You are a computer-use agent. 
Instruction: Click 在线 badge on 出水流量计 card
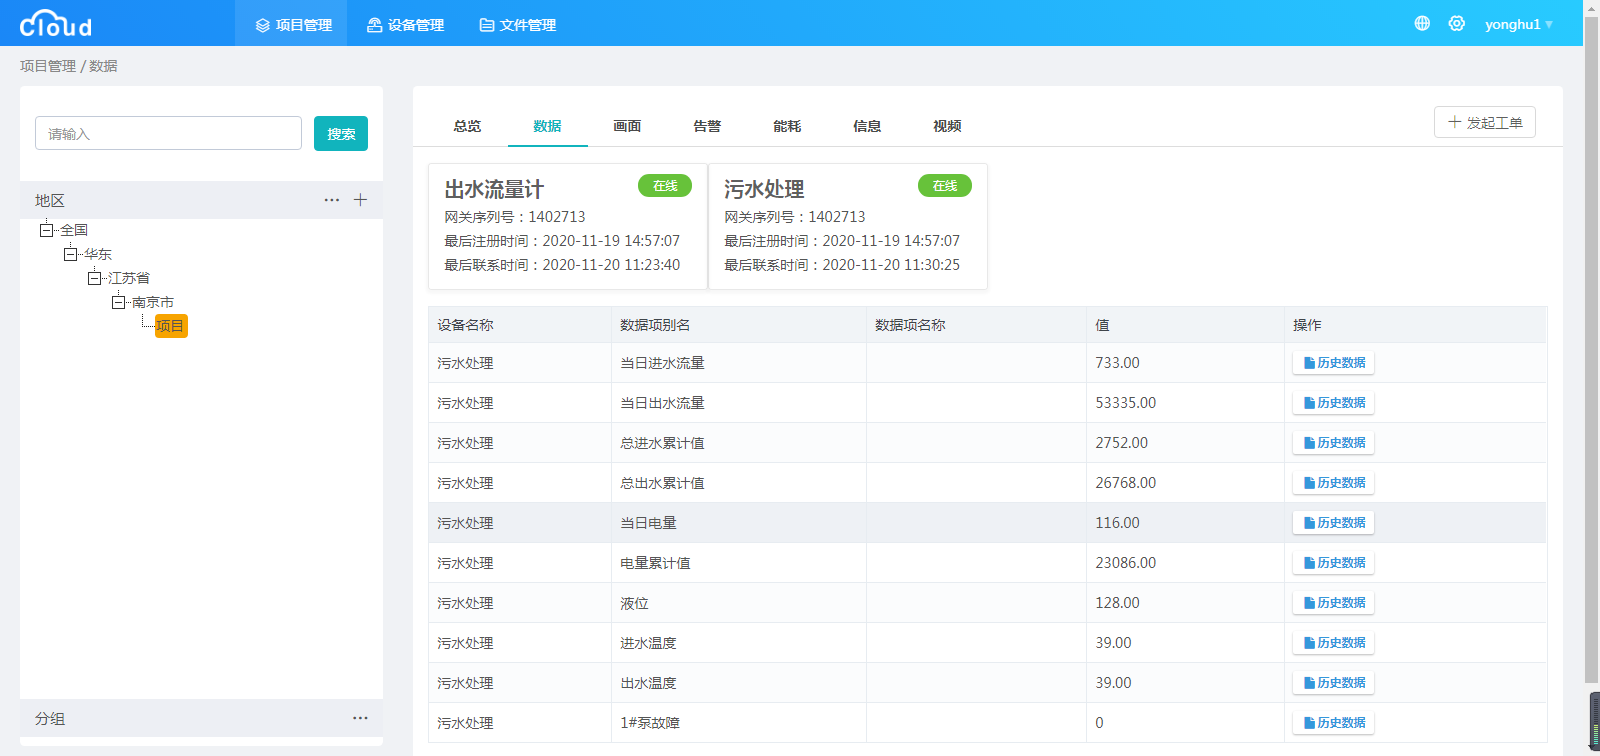[665, 186]
